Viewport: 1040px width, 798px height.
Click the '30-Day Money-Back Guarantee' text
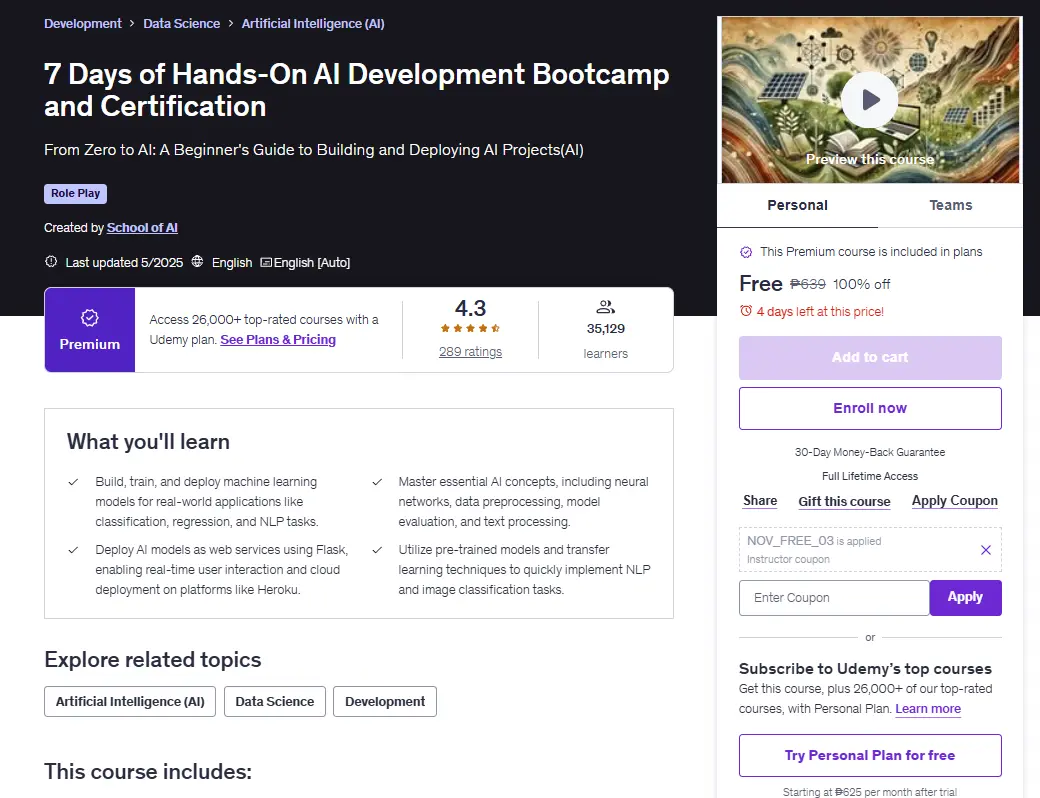pyautogui.click(x=870, y=452)
